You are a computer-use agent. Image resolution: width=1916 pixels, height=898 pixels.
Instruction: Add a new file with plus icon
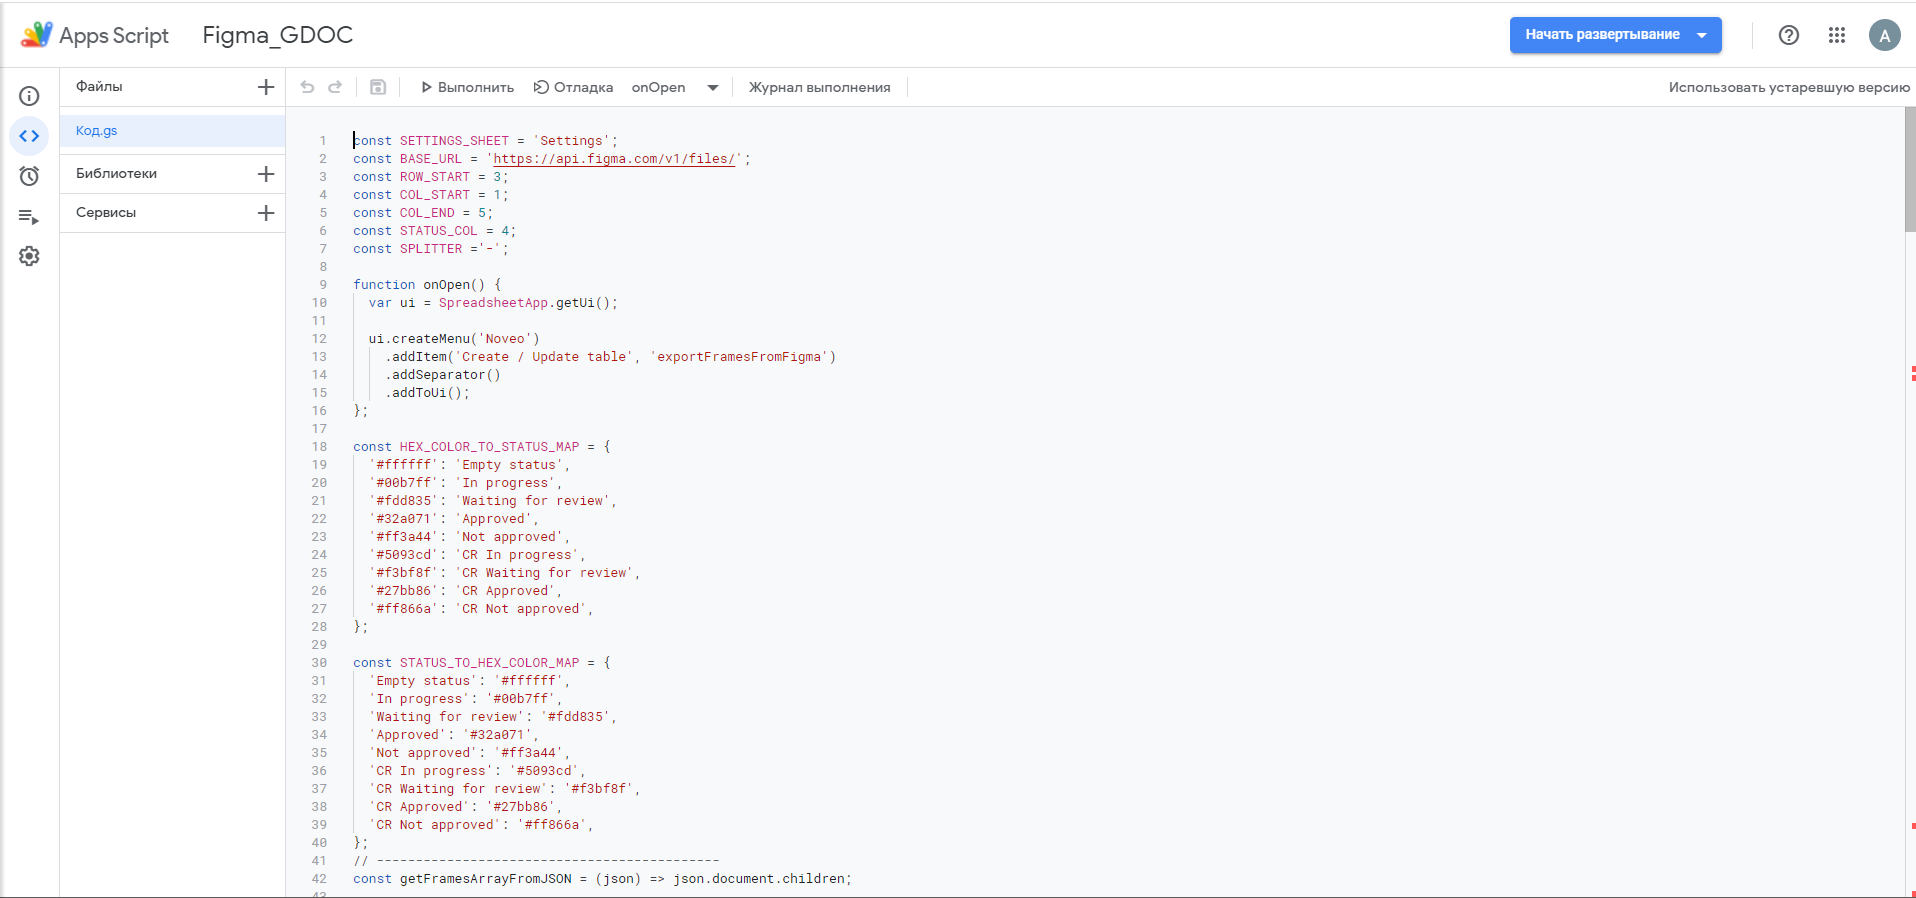click(x=266, y=87)
